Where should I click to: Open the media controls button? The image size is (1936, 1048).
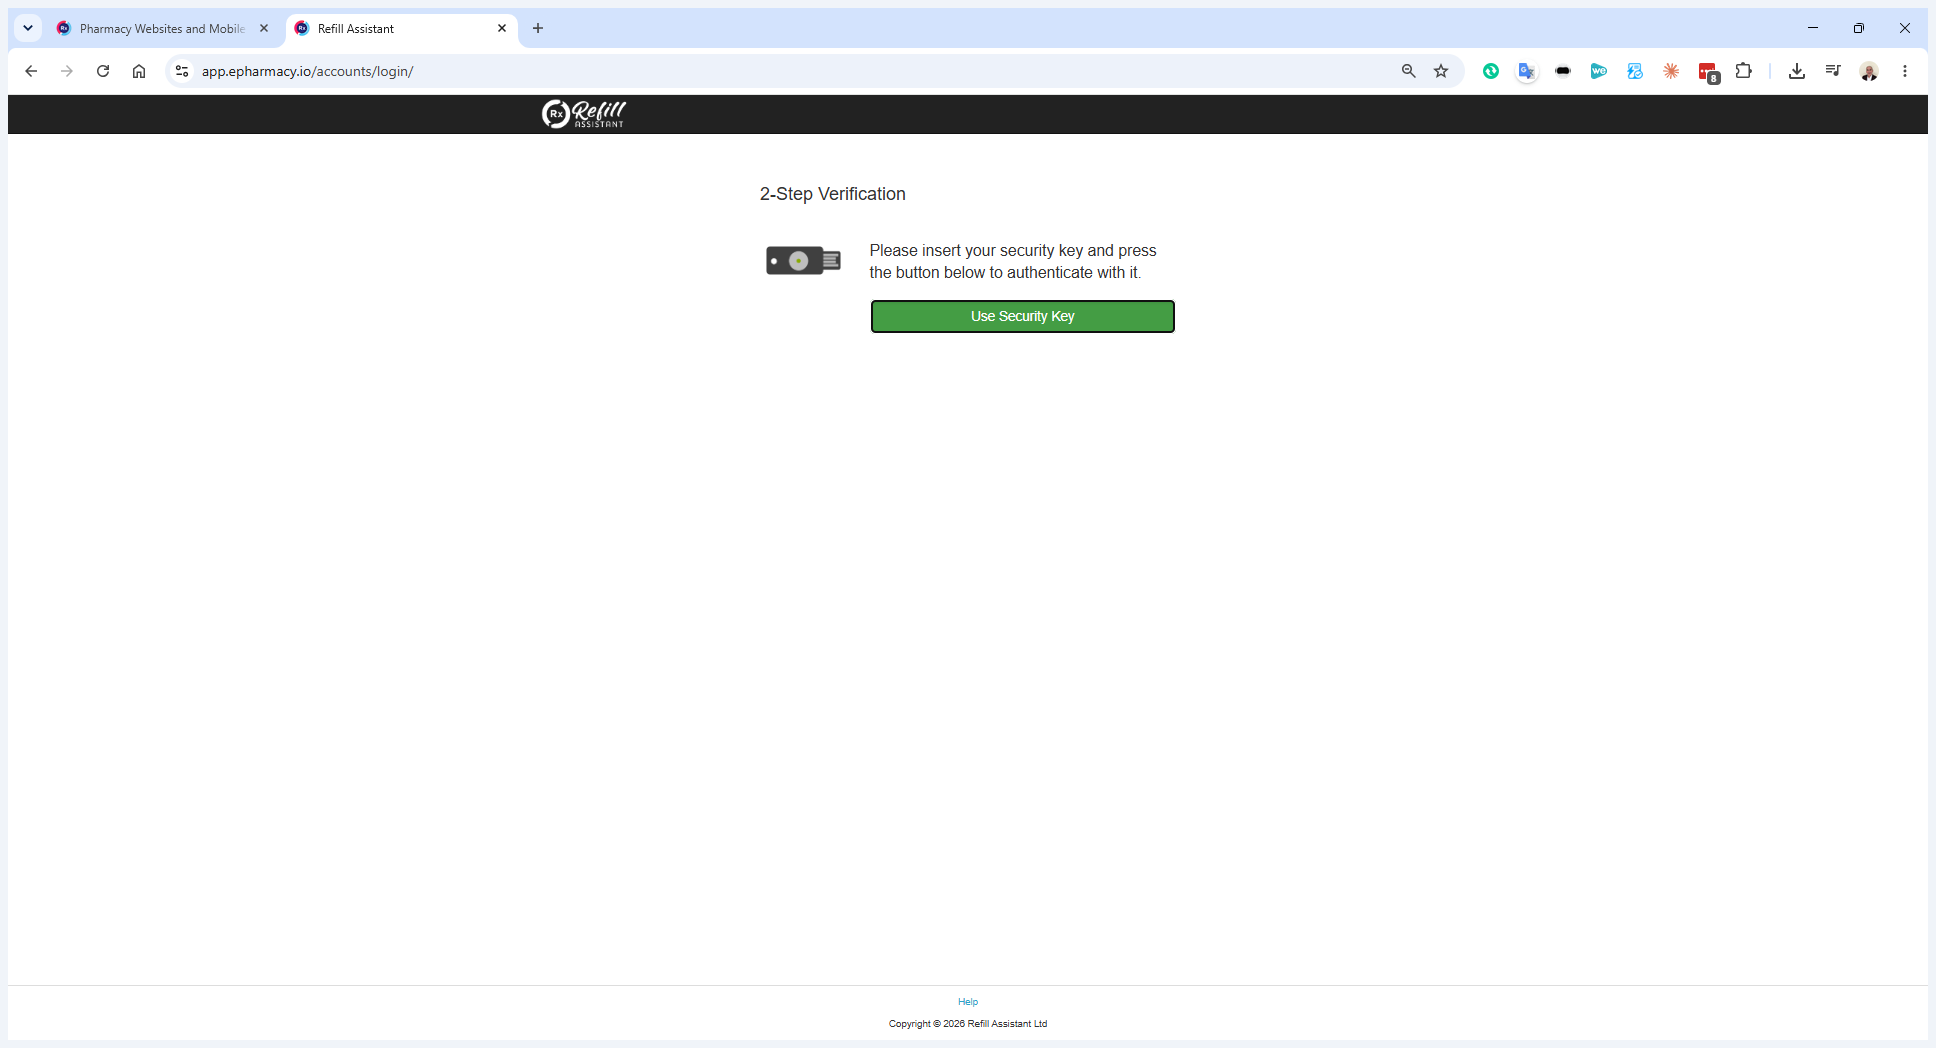[1833, 71]
